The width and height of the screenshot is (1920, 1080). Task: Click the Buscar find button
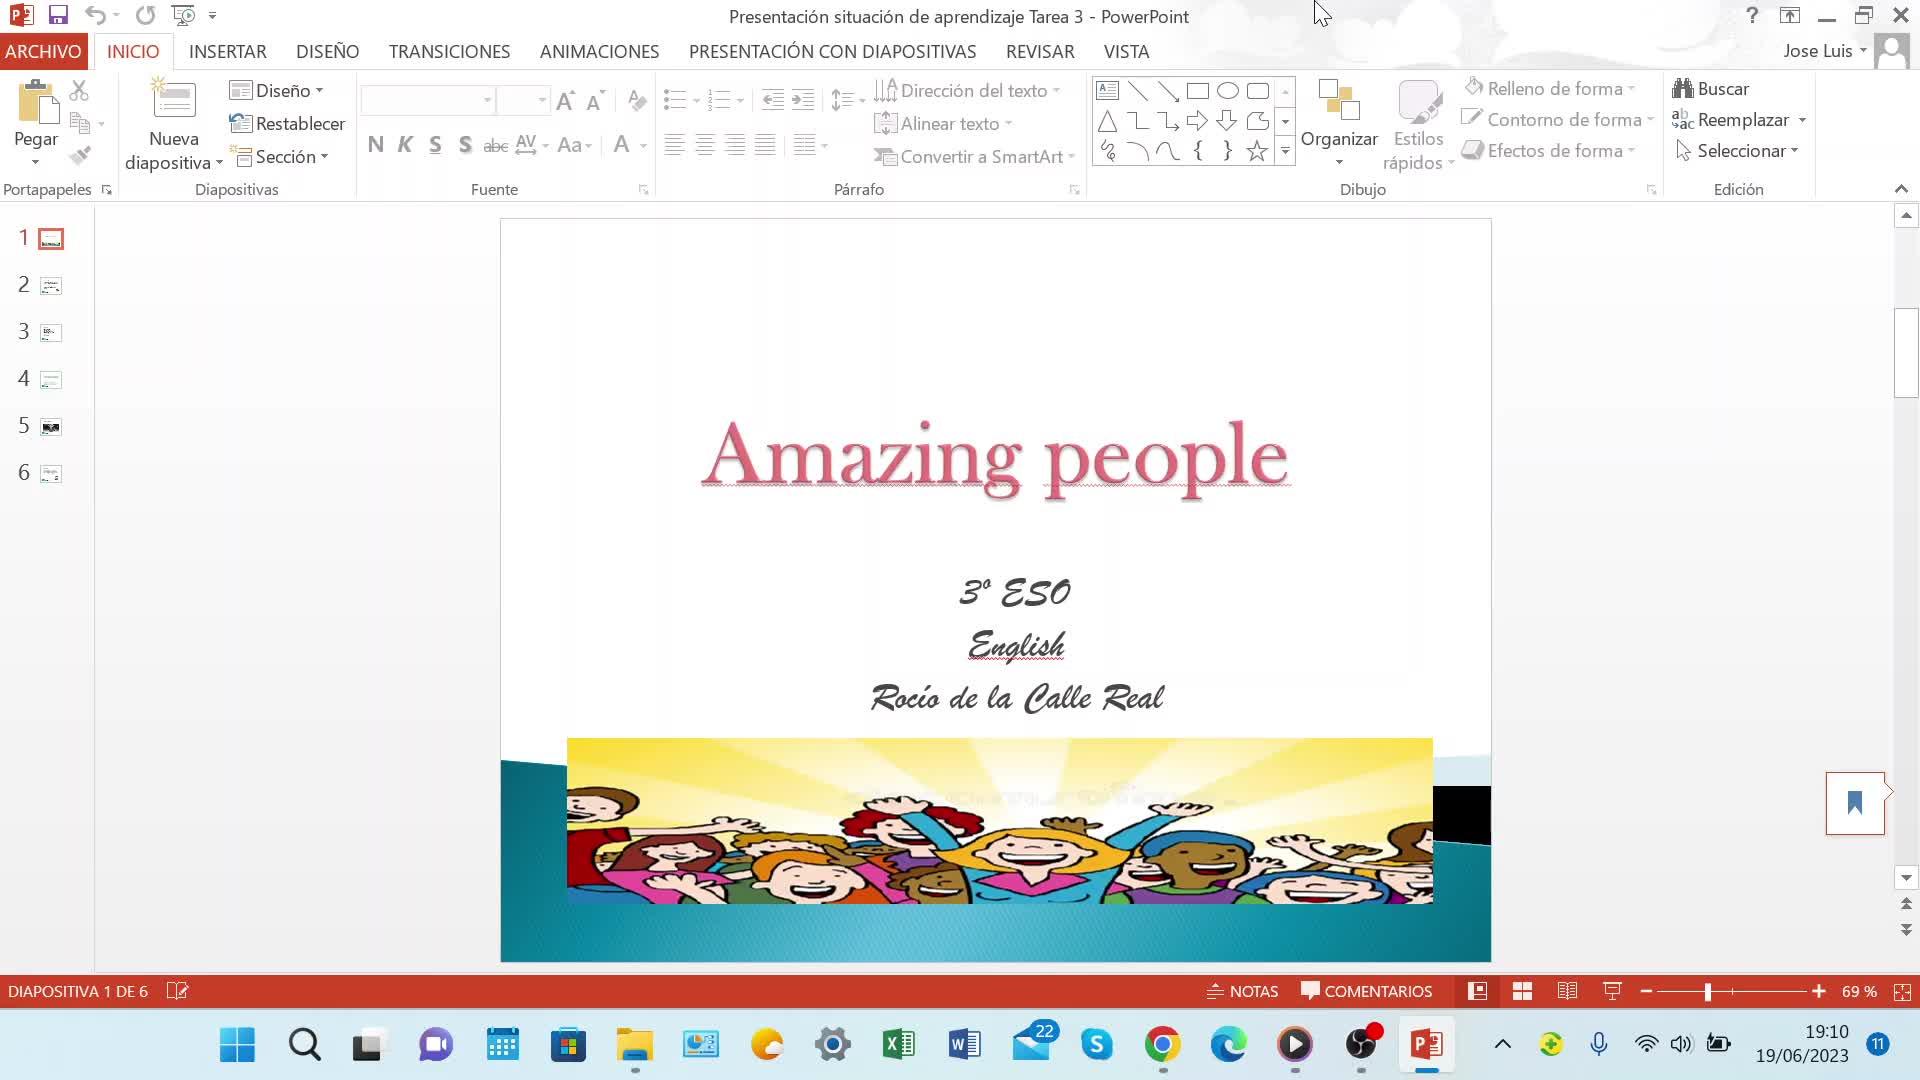pos(1711,89)
